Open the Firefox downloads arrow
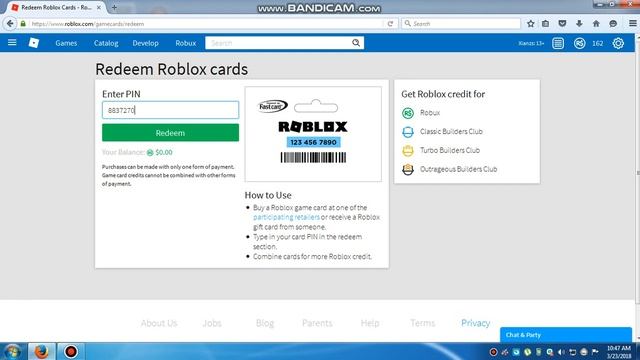 579,24
